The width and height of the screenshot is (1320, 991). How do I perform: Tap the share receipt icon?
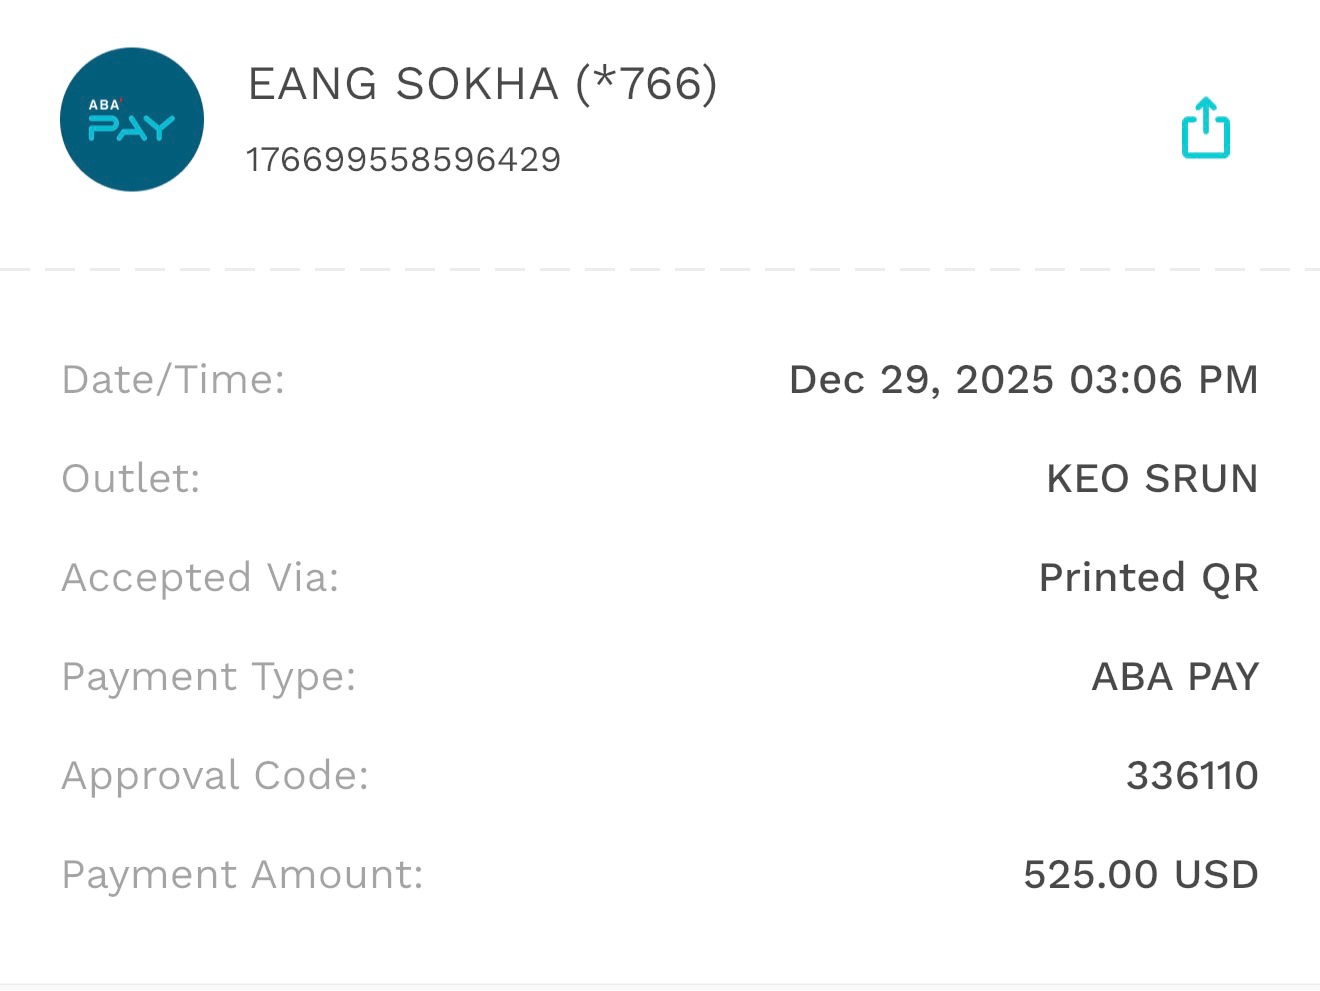(1205, 128)
